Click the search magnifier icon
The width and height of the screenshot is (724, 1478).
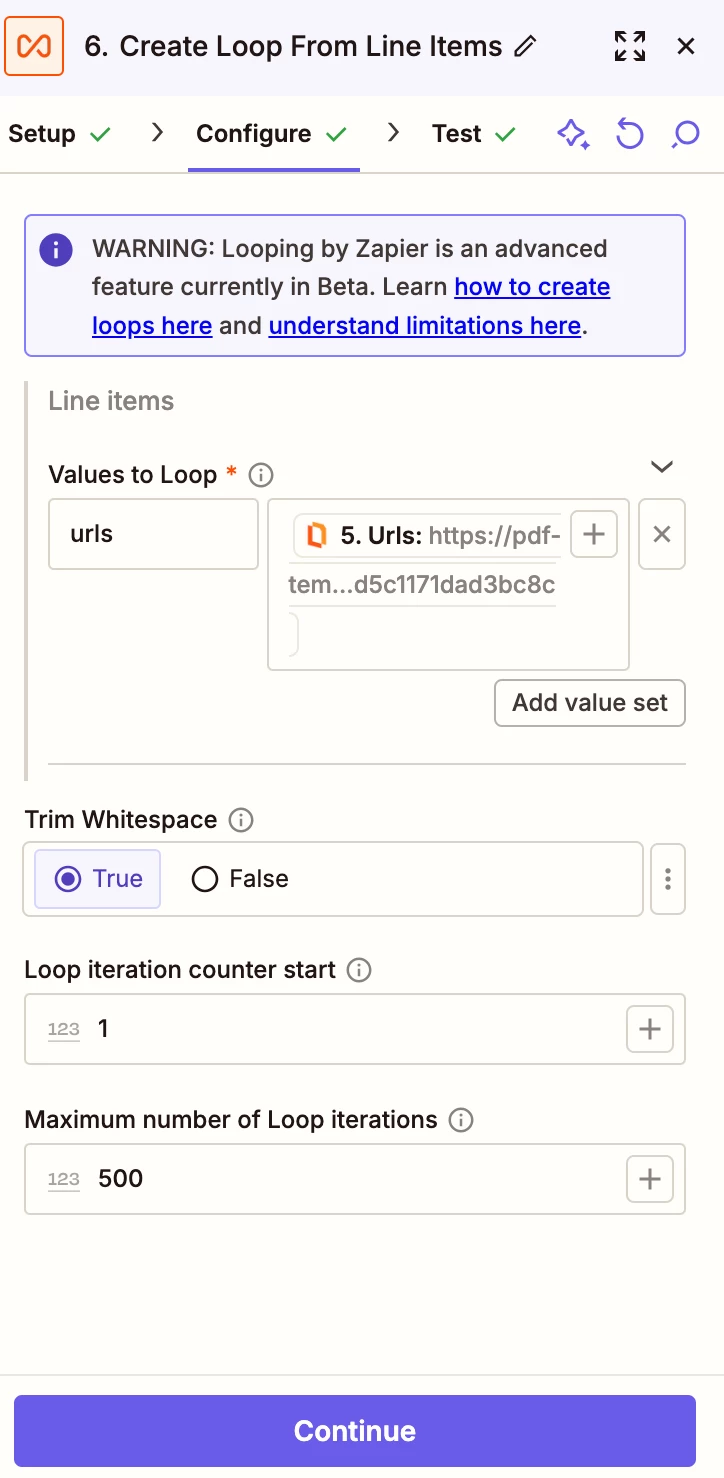click(x=685, y=134)
